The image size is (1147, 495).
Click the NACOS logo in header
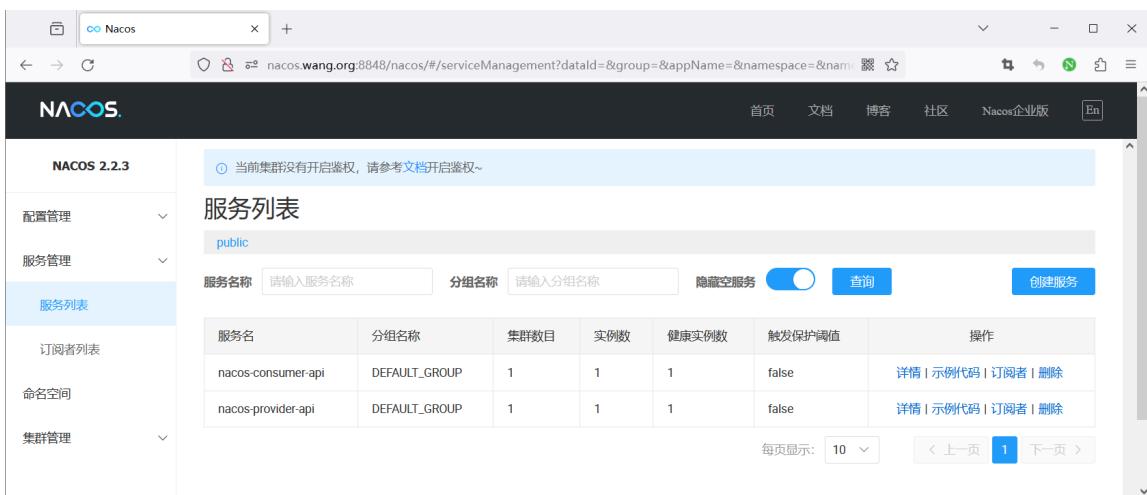coord(80,110)
